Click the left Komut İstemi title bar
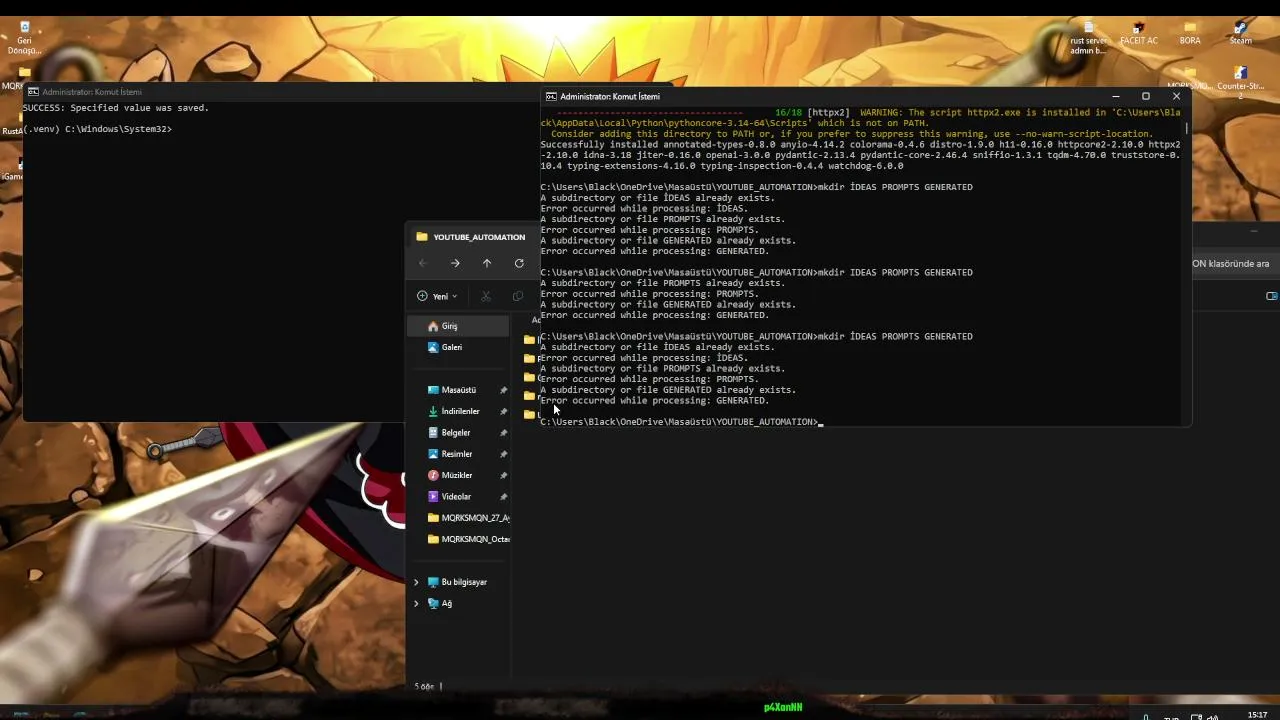 coord(280,92)
